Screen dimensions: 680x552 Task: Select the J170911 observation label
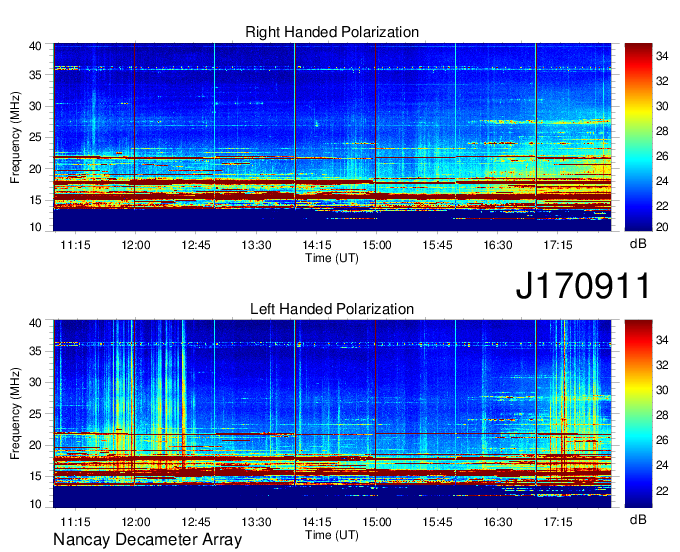coord(583,285)
